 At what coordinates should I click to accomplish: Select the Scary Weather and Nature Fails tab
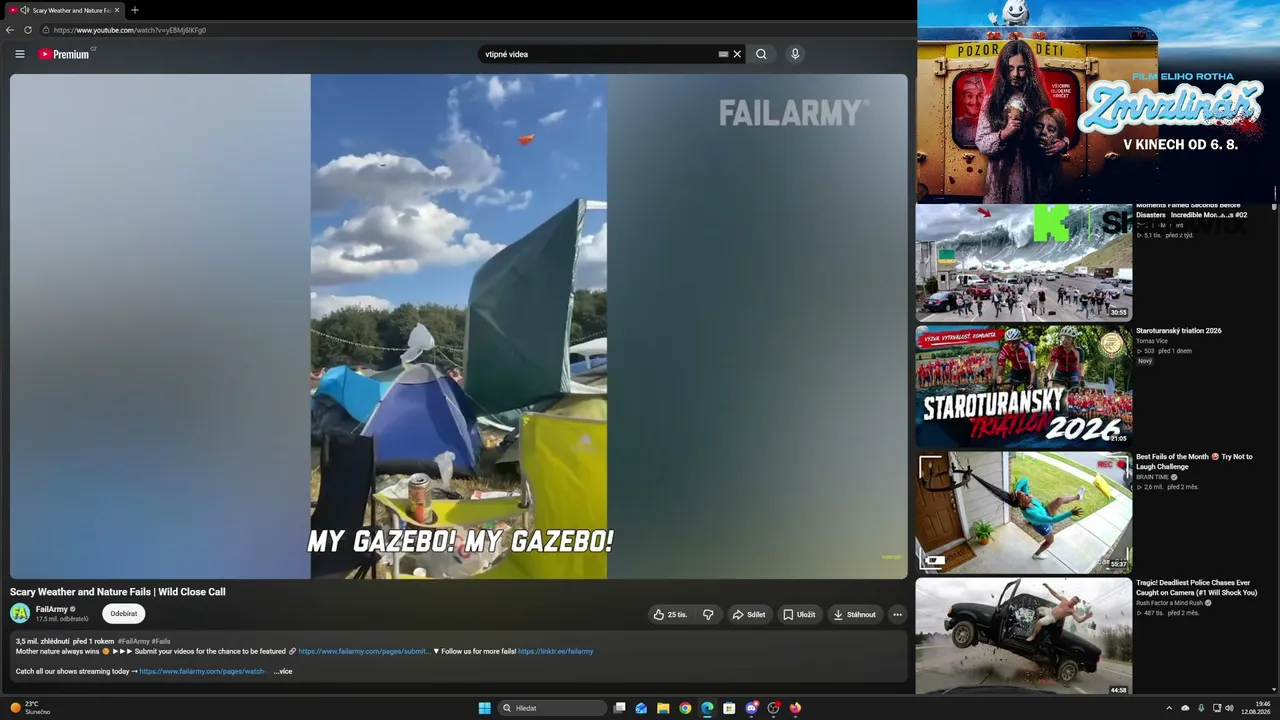(64, 10)
